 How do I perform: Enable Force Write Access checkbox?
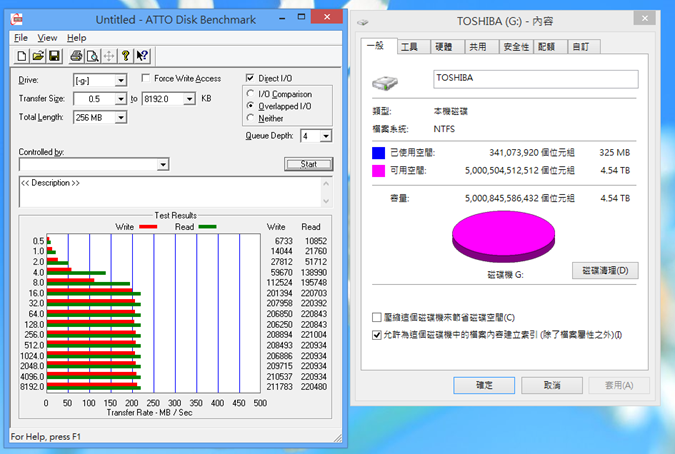click(x=147, y=79)
